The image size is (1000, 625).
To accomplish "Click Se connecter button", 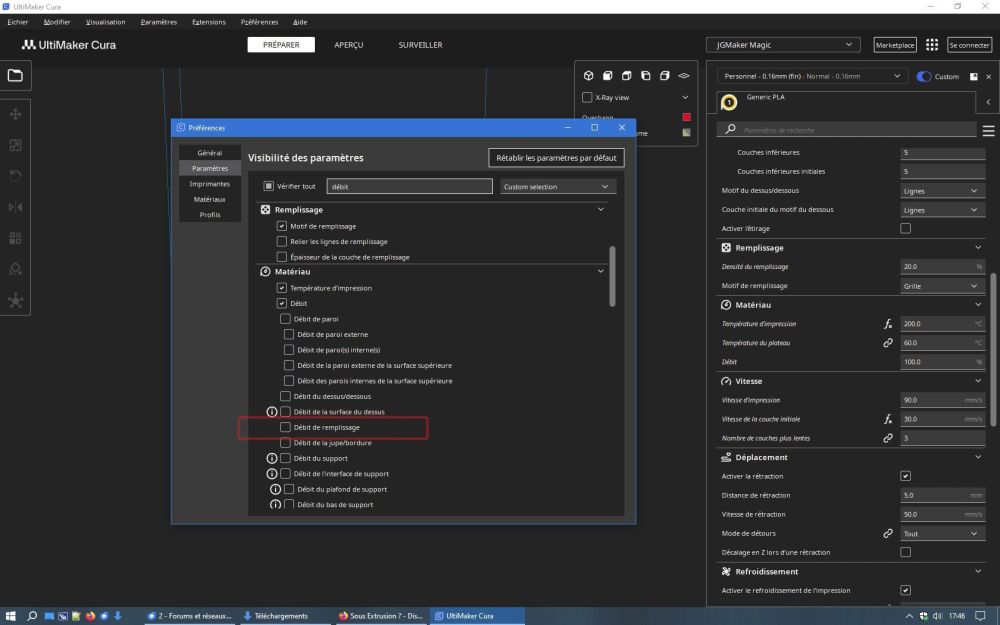I will (x=969, y=45).
